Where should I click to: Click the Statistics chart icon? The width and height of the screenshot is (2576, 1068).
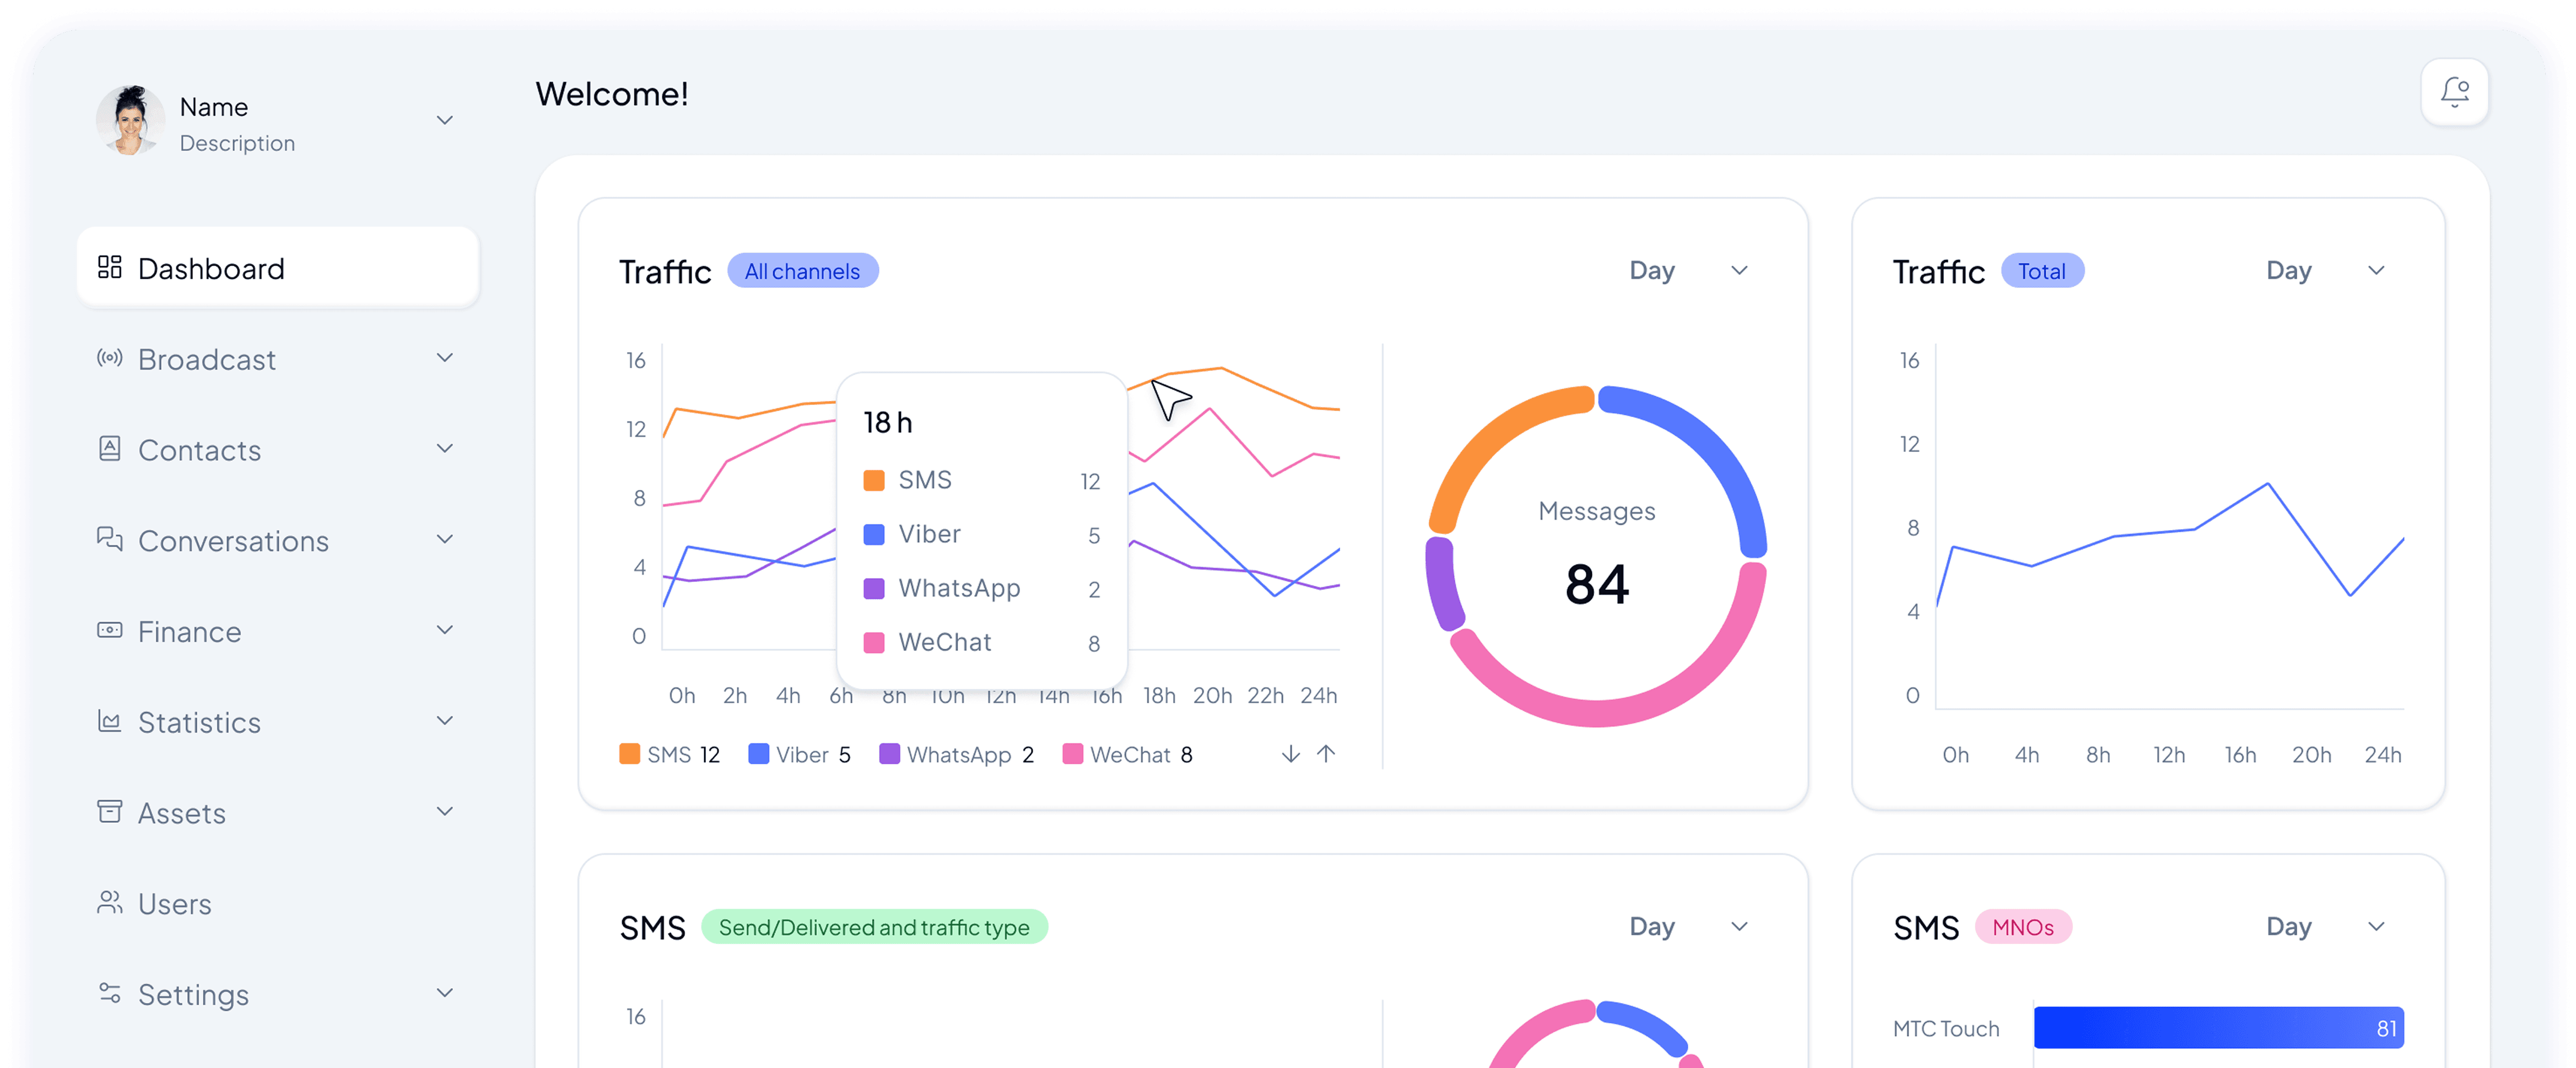pos(109,721)
